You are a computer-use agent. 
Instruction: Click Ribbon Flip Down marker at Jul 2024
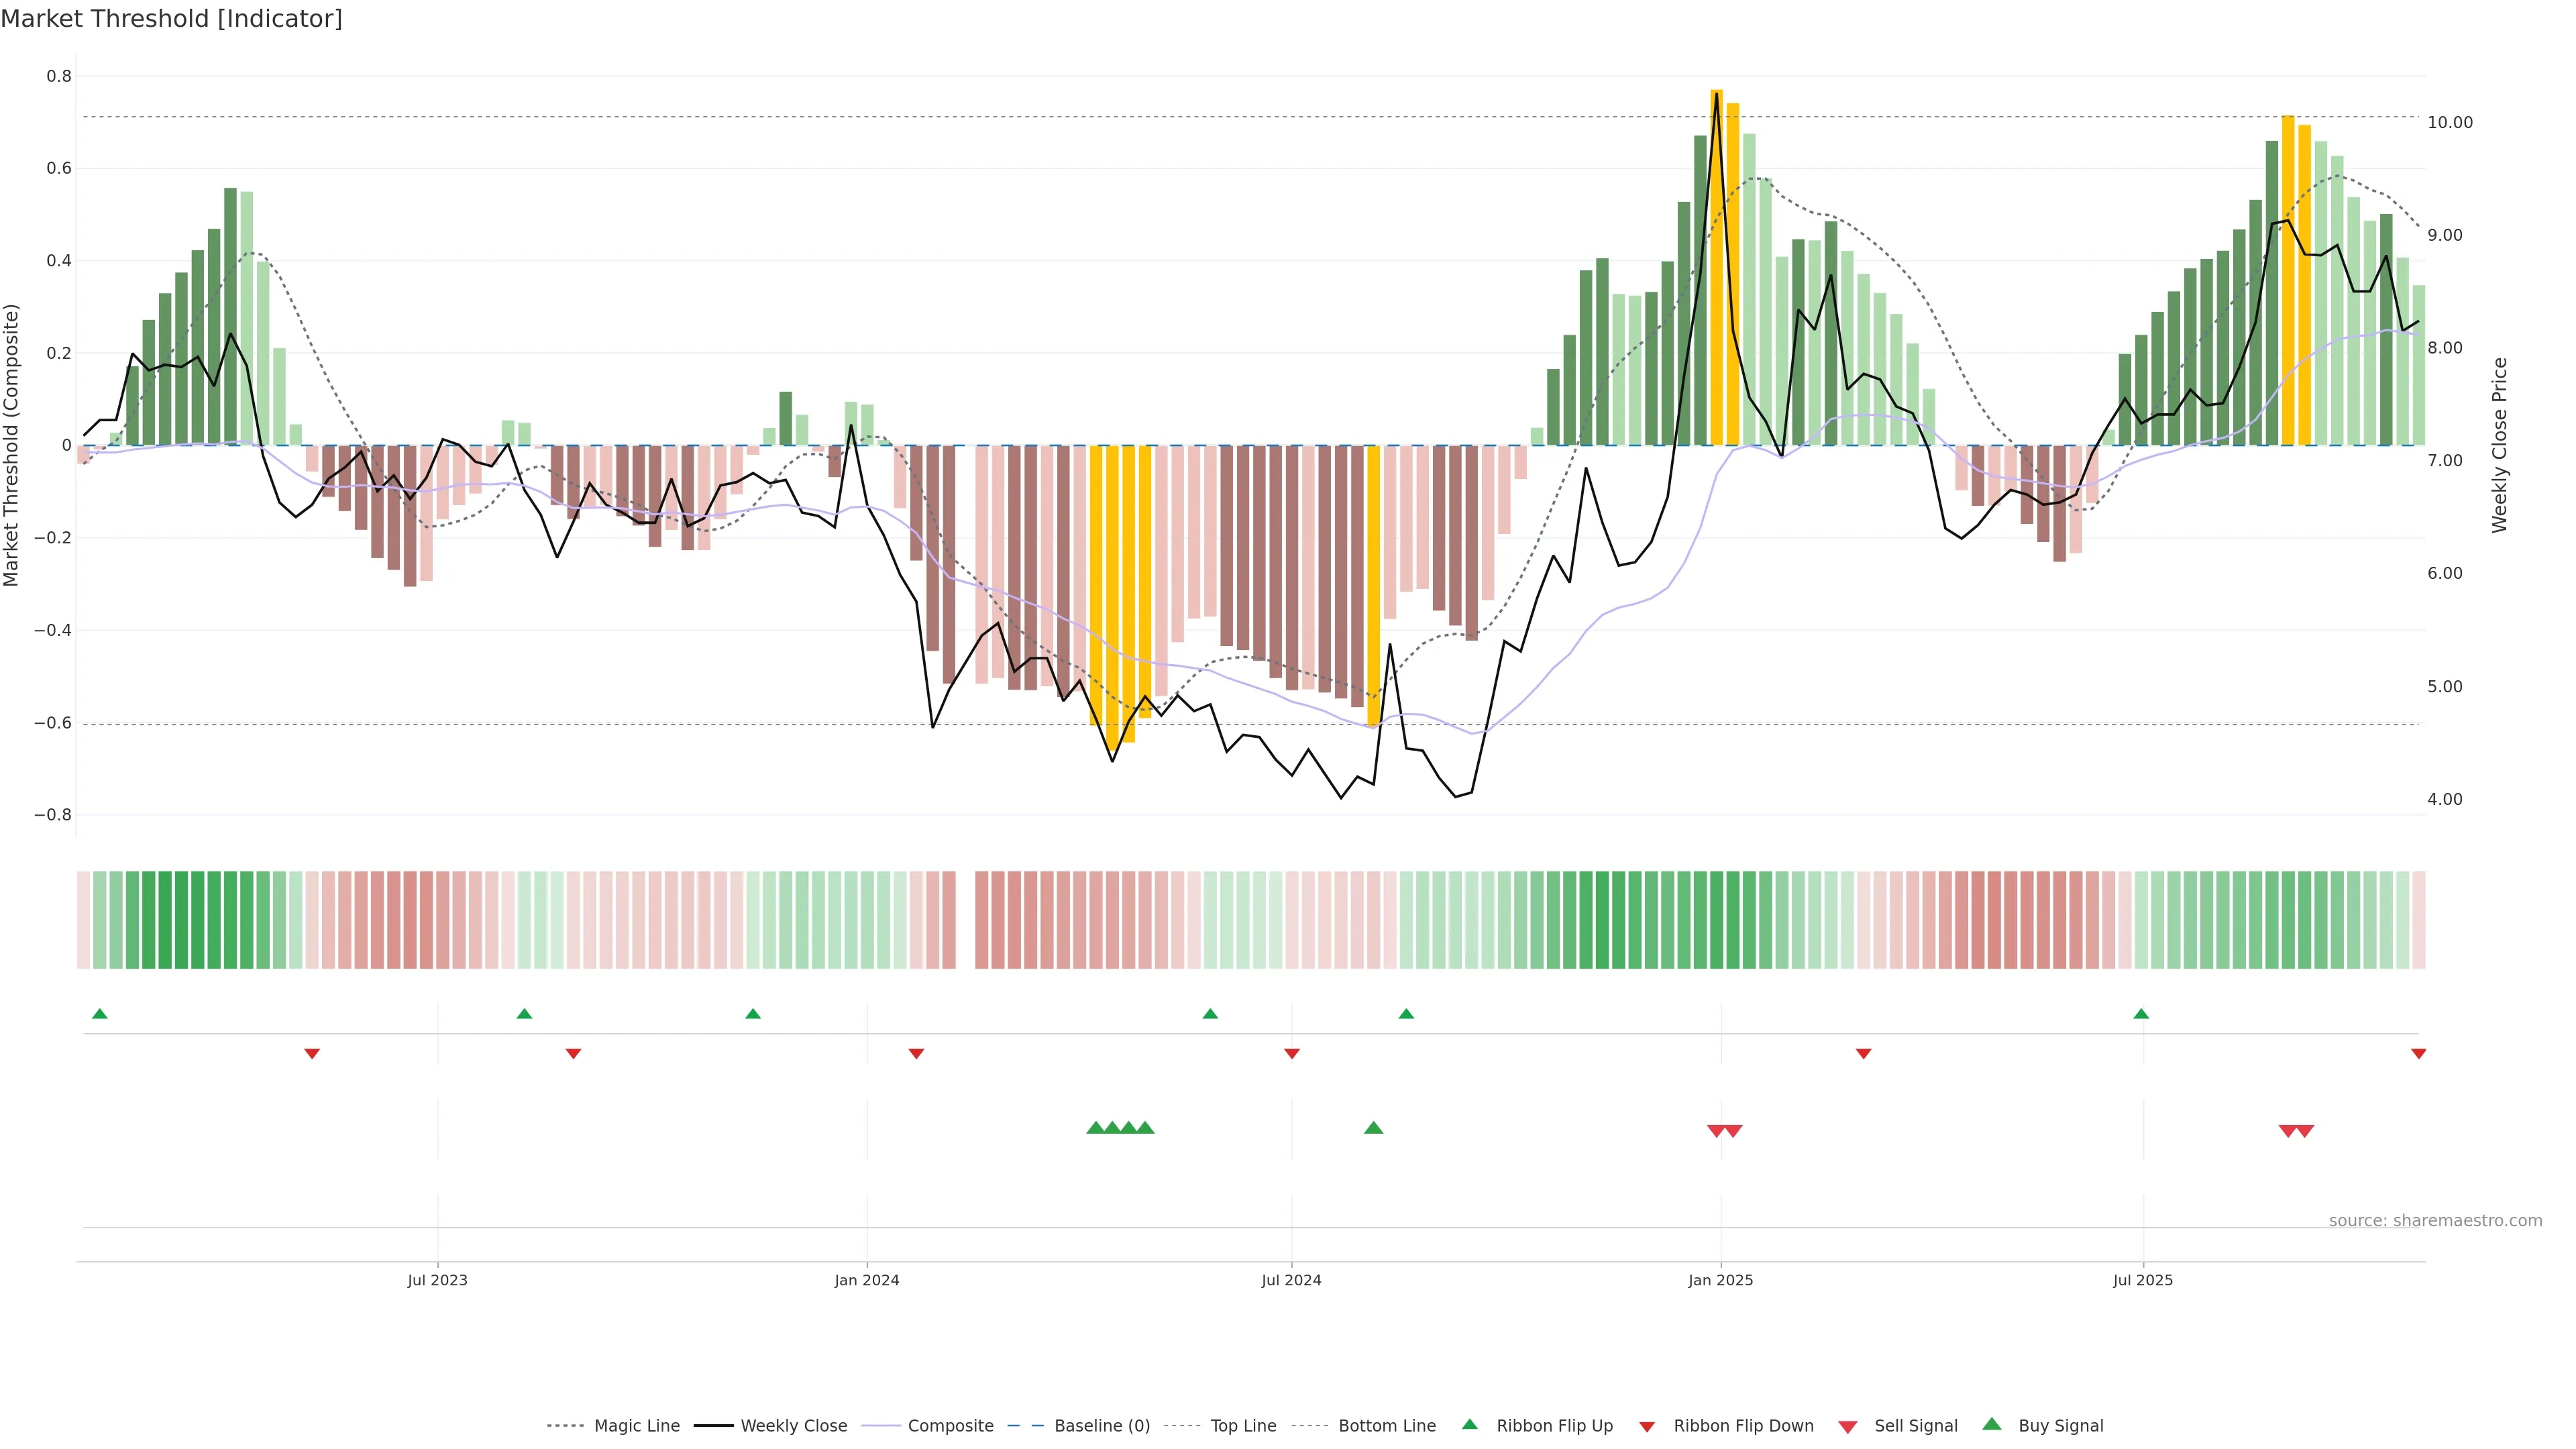click(x=1291, y=1054)
